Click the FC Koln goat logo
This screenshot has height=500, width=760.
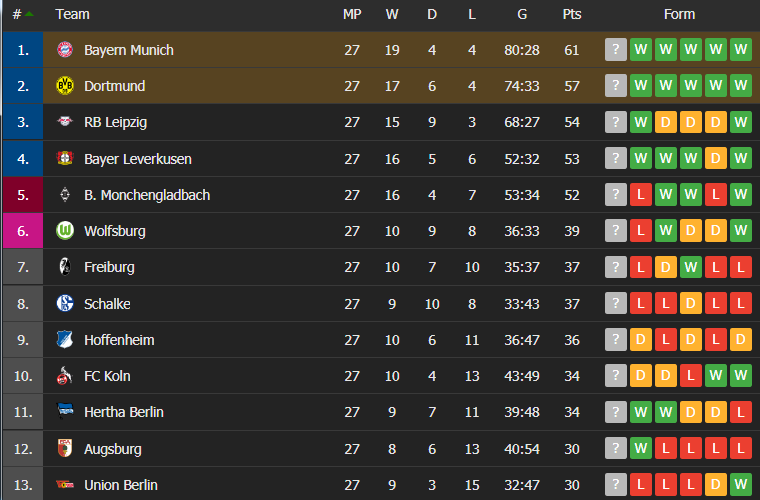pos(65,375)
